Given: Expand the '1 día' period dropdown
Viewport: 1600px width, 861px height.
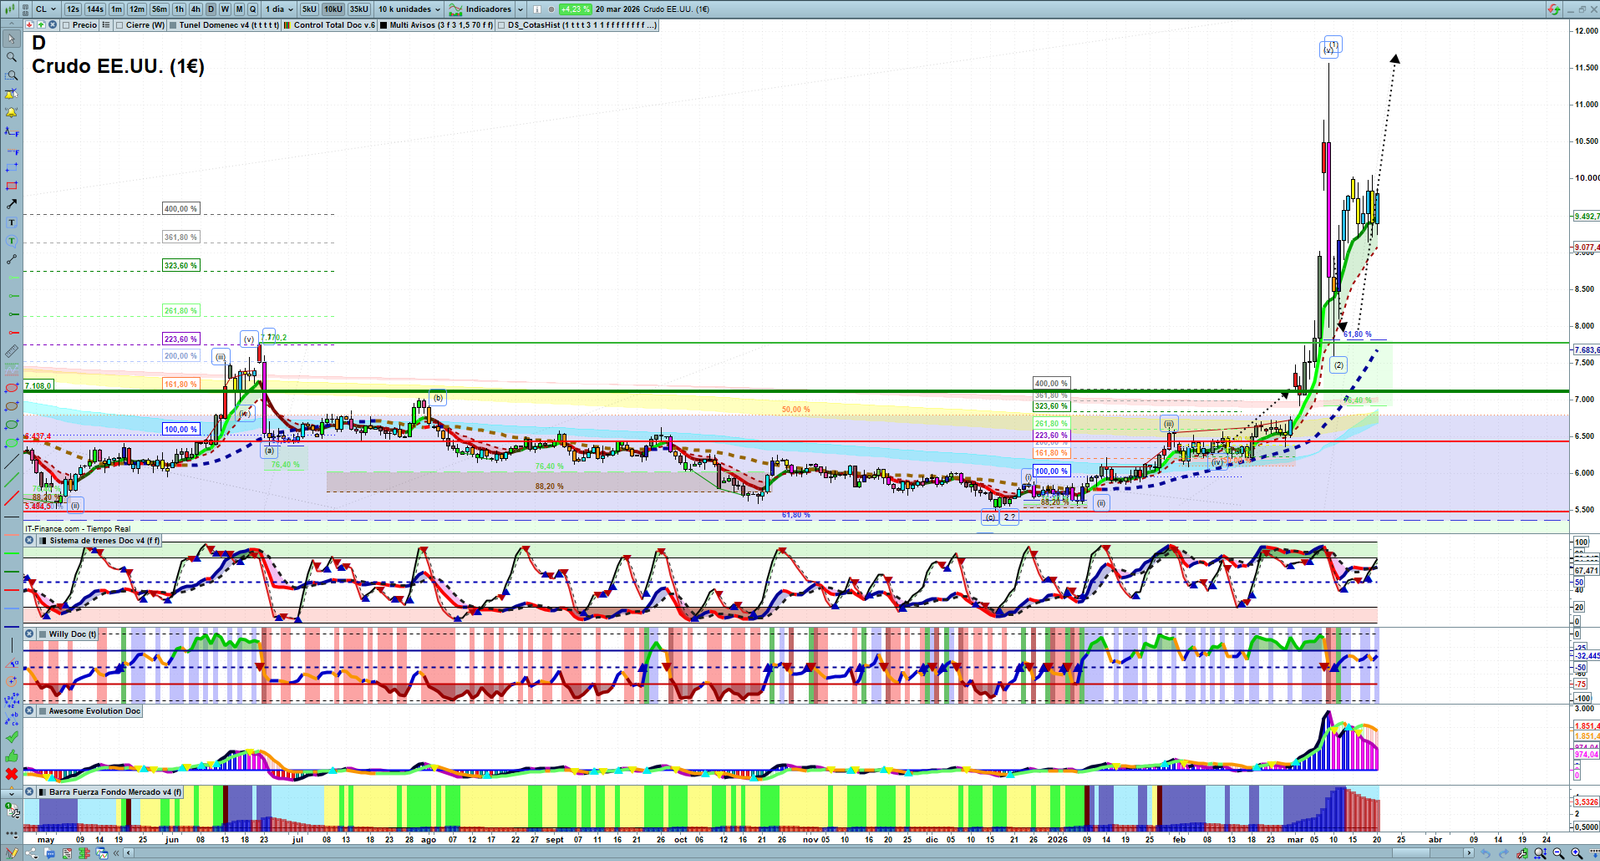Looking at the screenshot, I should [x=279, y=9].
